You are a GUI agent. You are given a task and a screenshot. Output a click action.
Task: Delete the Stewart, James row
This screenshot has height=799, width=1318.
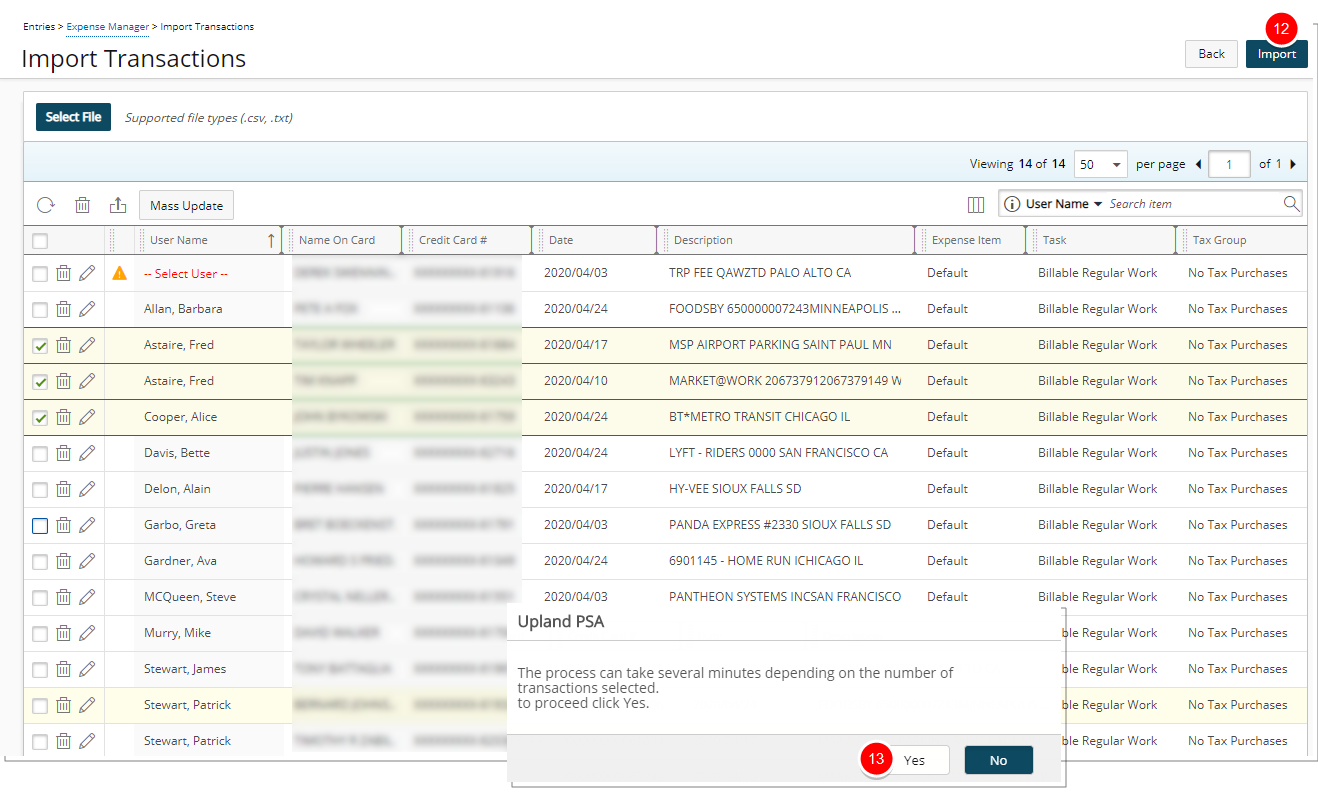tap(63, 669)
